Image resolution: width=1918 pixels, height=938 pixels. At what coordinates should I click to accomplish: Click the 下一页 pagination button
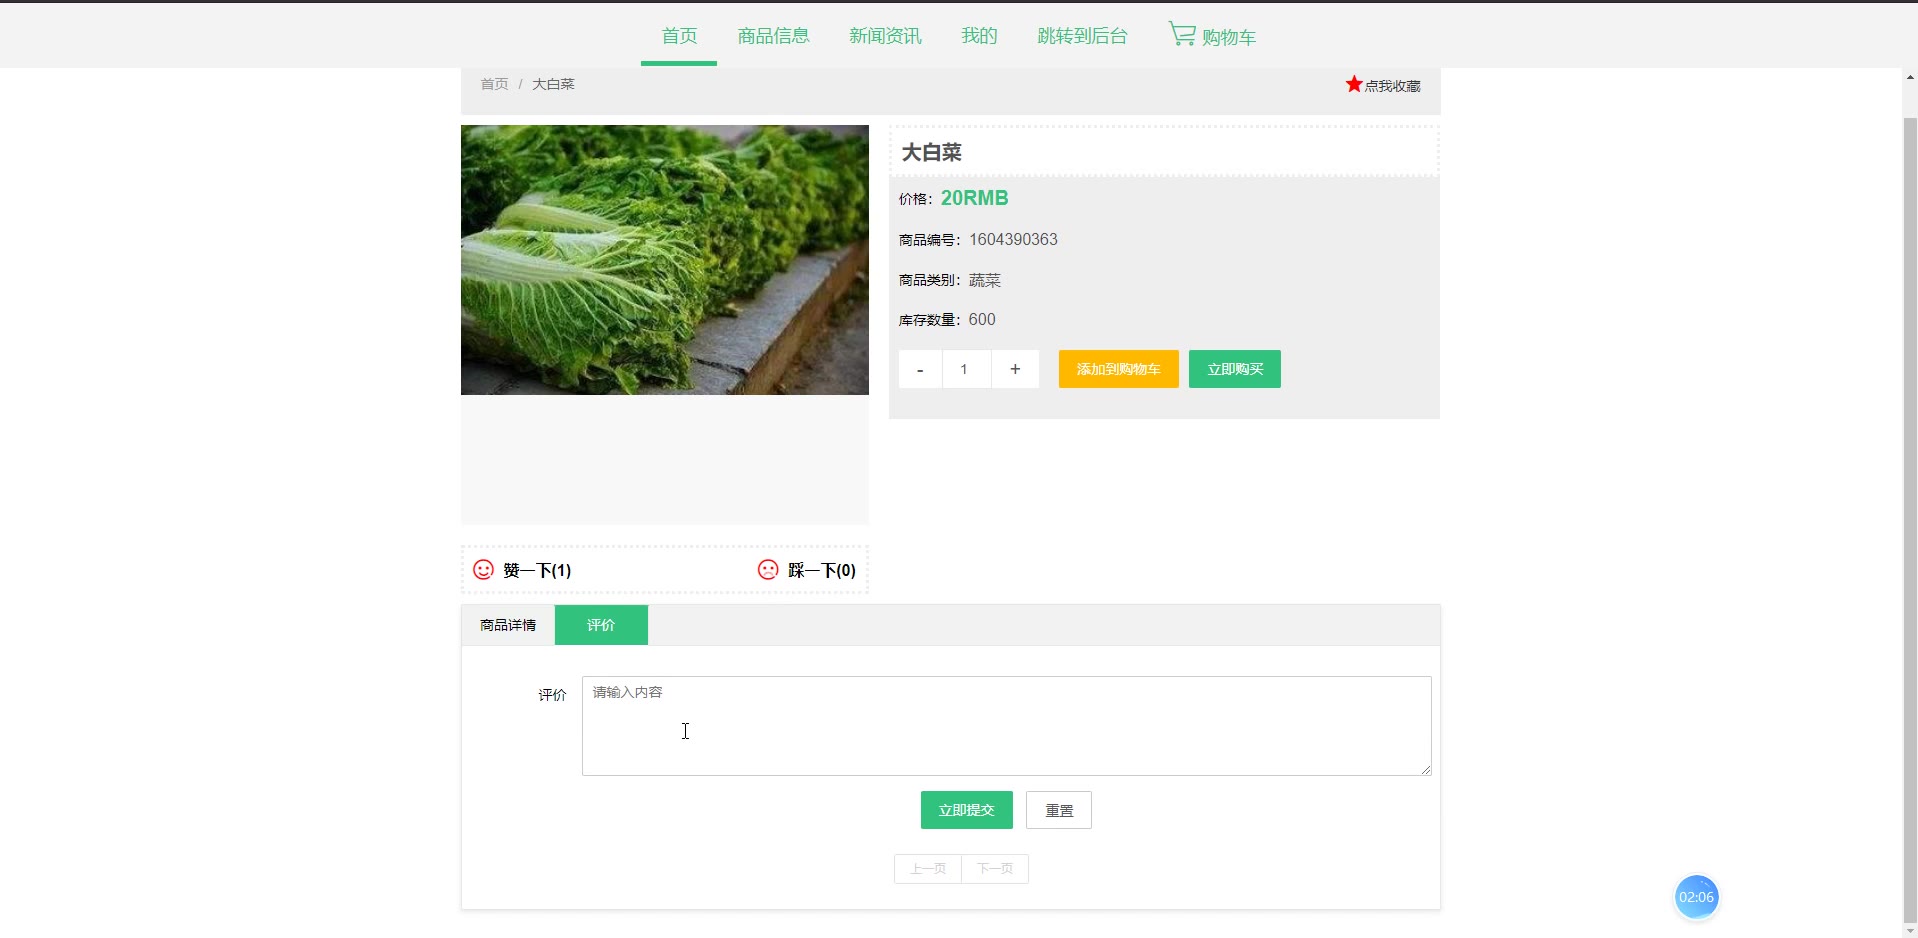[995, 869]
